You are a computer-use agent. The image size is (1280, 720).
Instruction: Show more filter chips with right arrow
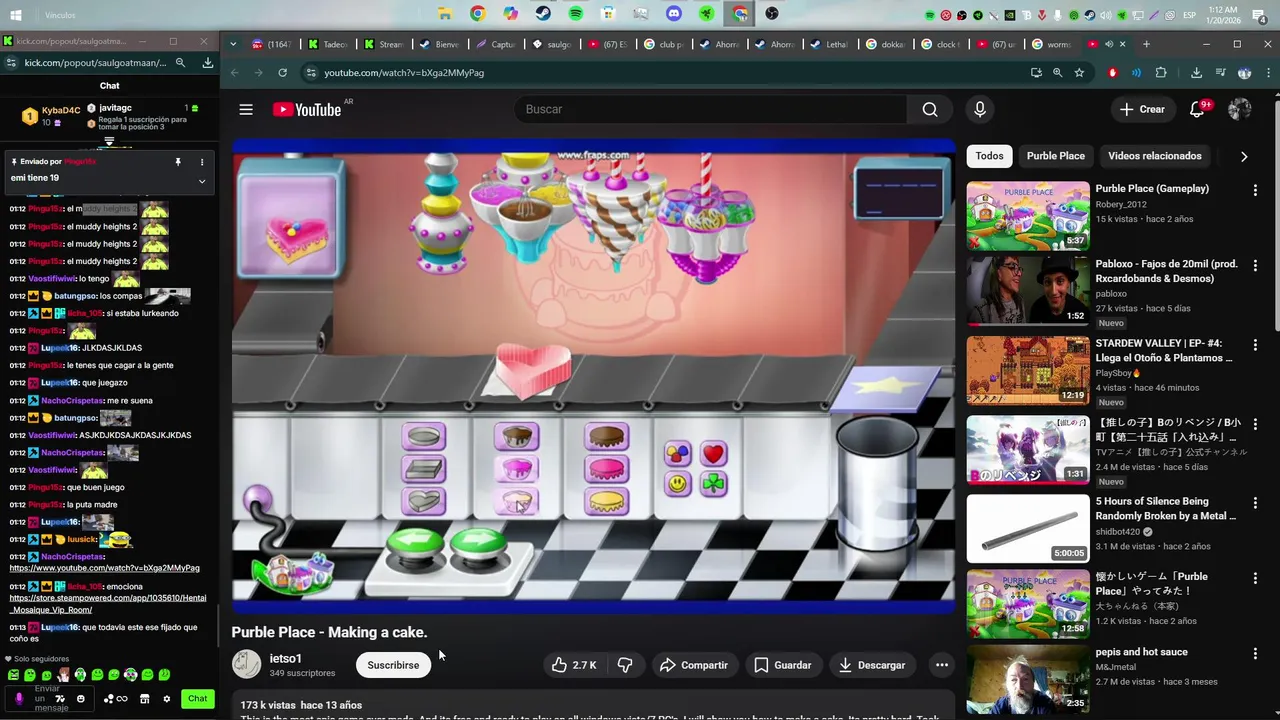click(1244, 156)
